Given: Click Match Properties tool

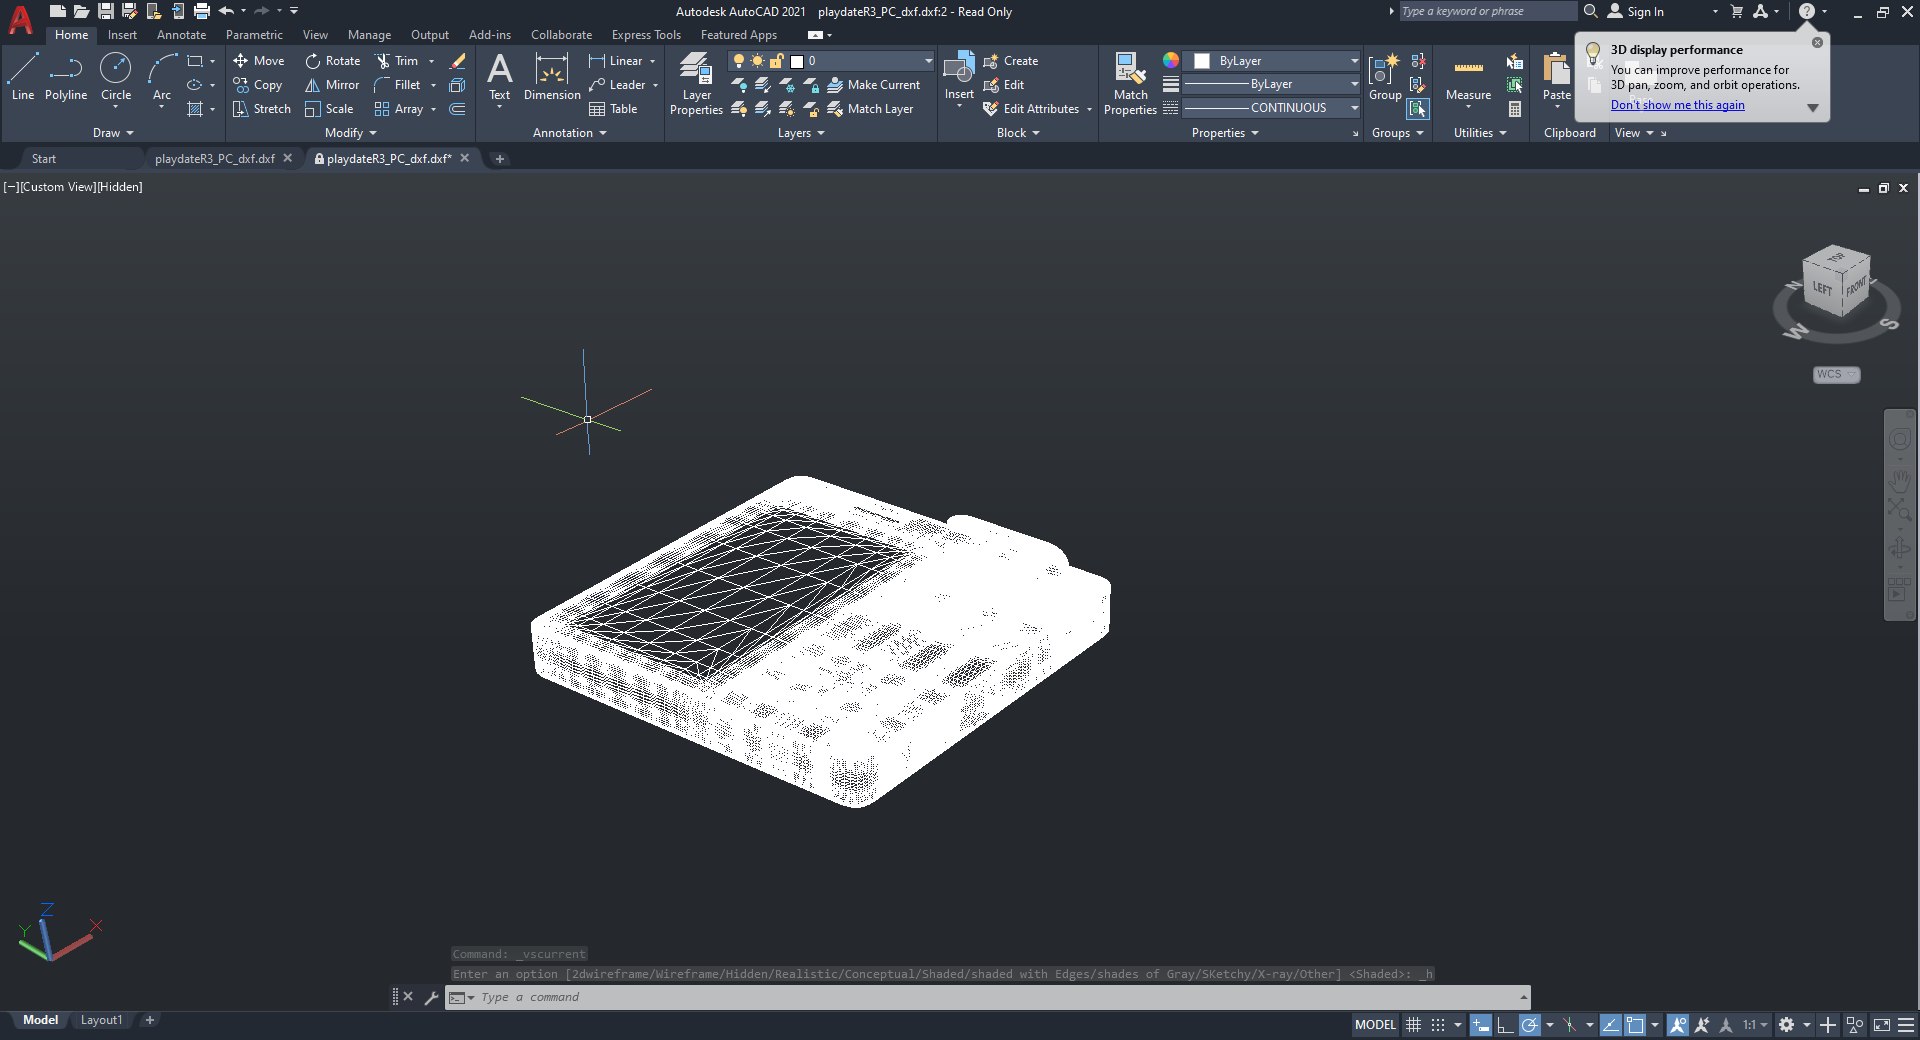Looking at the screenshot, I should pos(1130,84).
